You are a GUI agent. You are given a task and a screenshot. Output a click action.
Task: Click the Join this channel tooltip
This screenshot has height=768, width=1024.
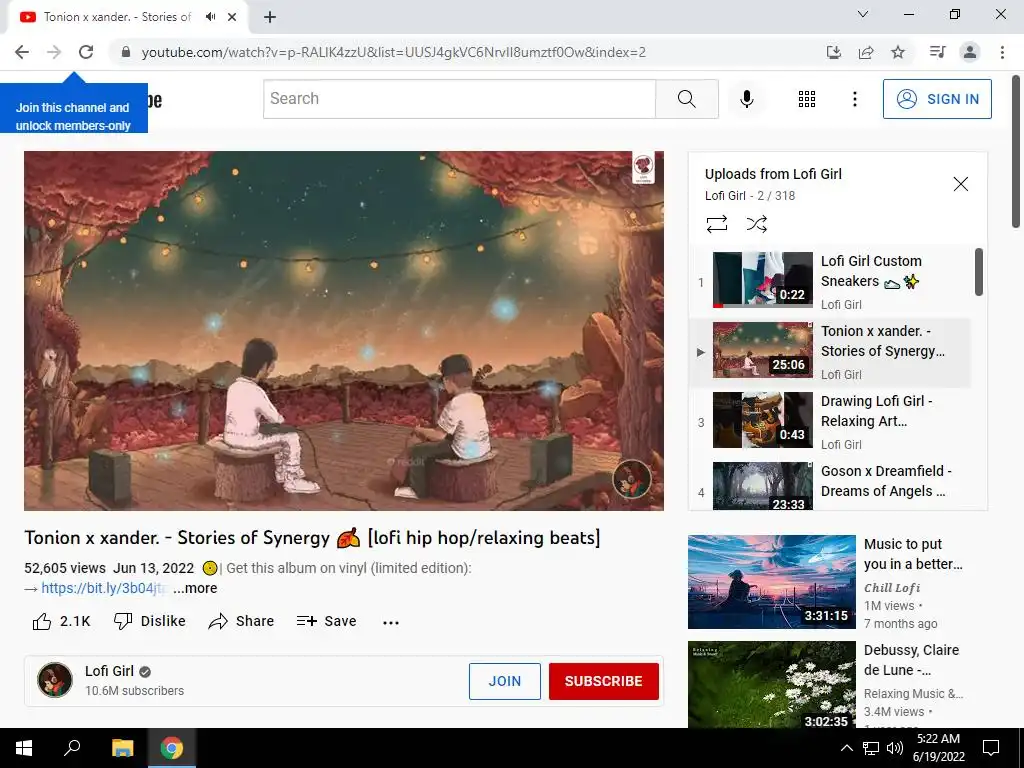(x=74, y=108)
